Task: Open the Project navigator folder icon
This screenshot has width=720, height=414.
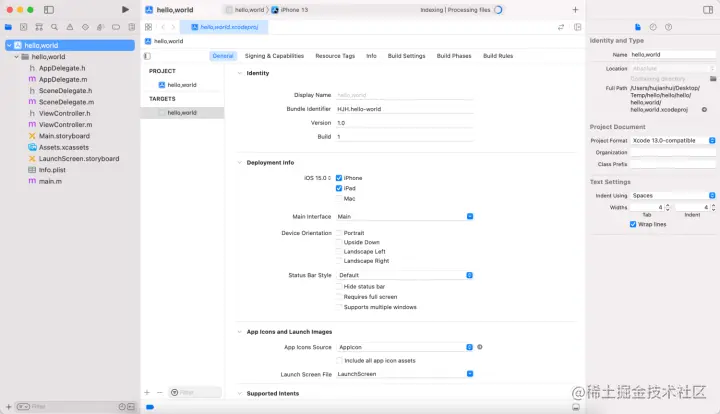Action: [x=8, y=27]
